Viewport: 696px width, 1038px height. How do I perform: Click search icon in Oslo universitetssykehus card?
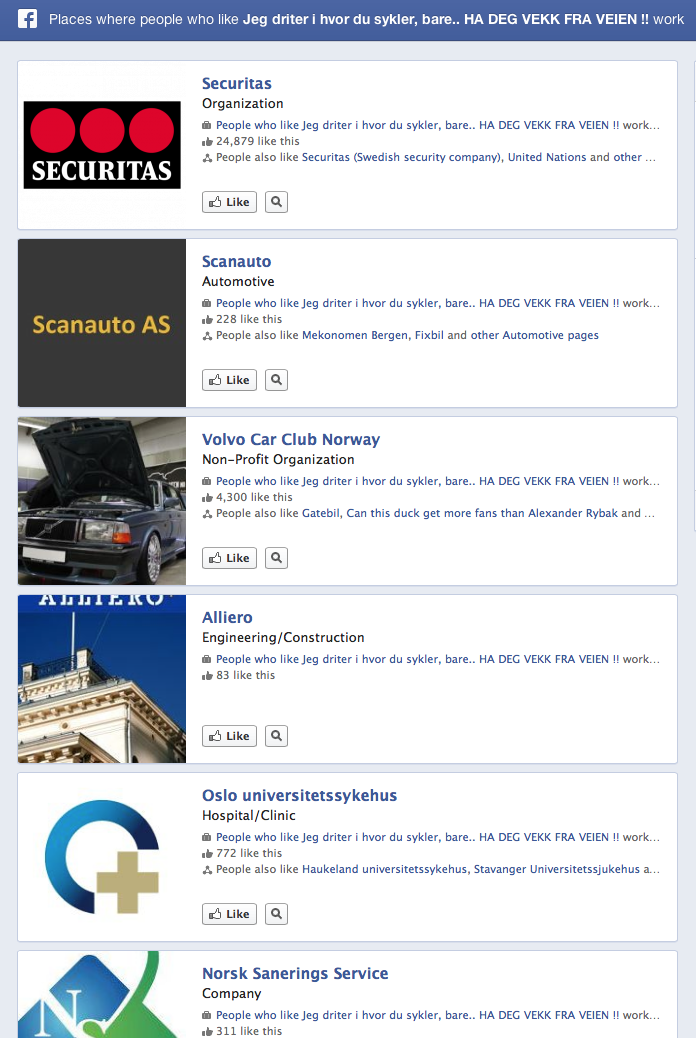(276, 914)
